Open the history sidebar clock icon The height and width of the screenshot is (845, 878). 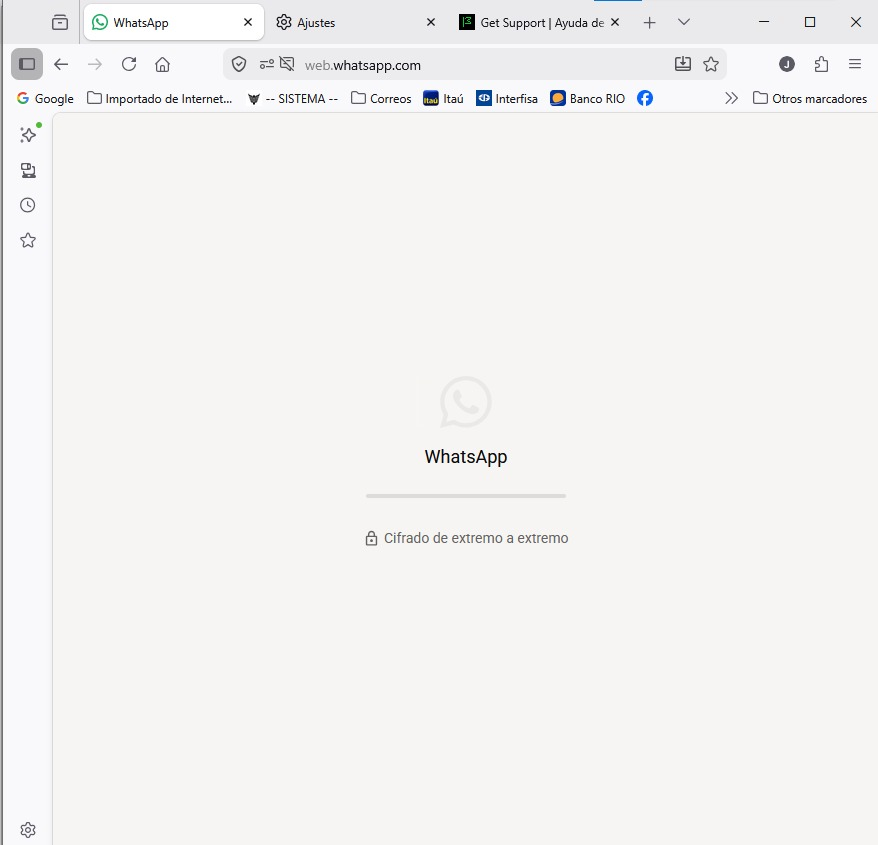(x=28, y=205)
